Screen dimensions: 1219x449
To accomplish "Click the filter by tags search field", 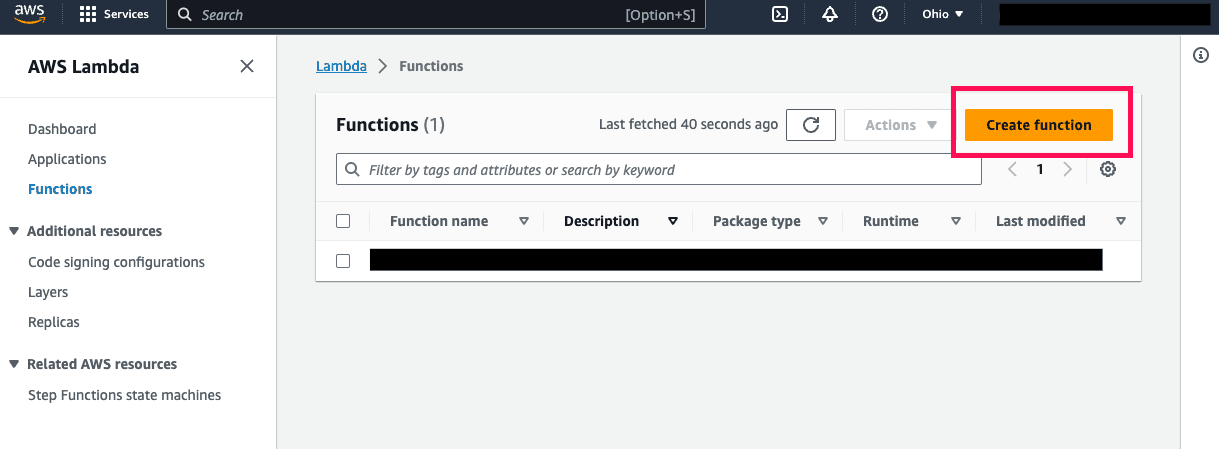I will (659, 170).
